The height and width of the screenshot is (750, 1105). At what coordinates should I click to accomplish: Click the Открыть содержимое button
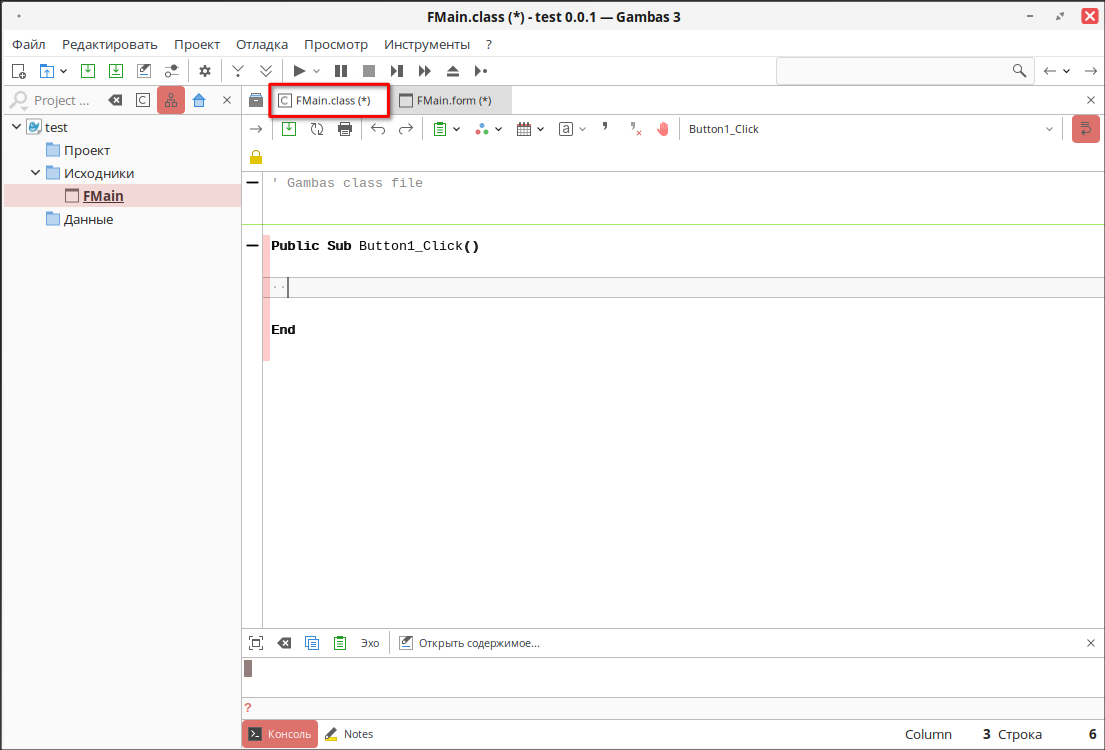coord(470,643)
